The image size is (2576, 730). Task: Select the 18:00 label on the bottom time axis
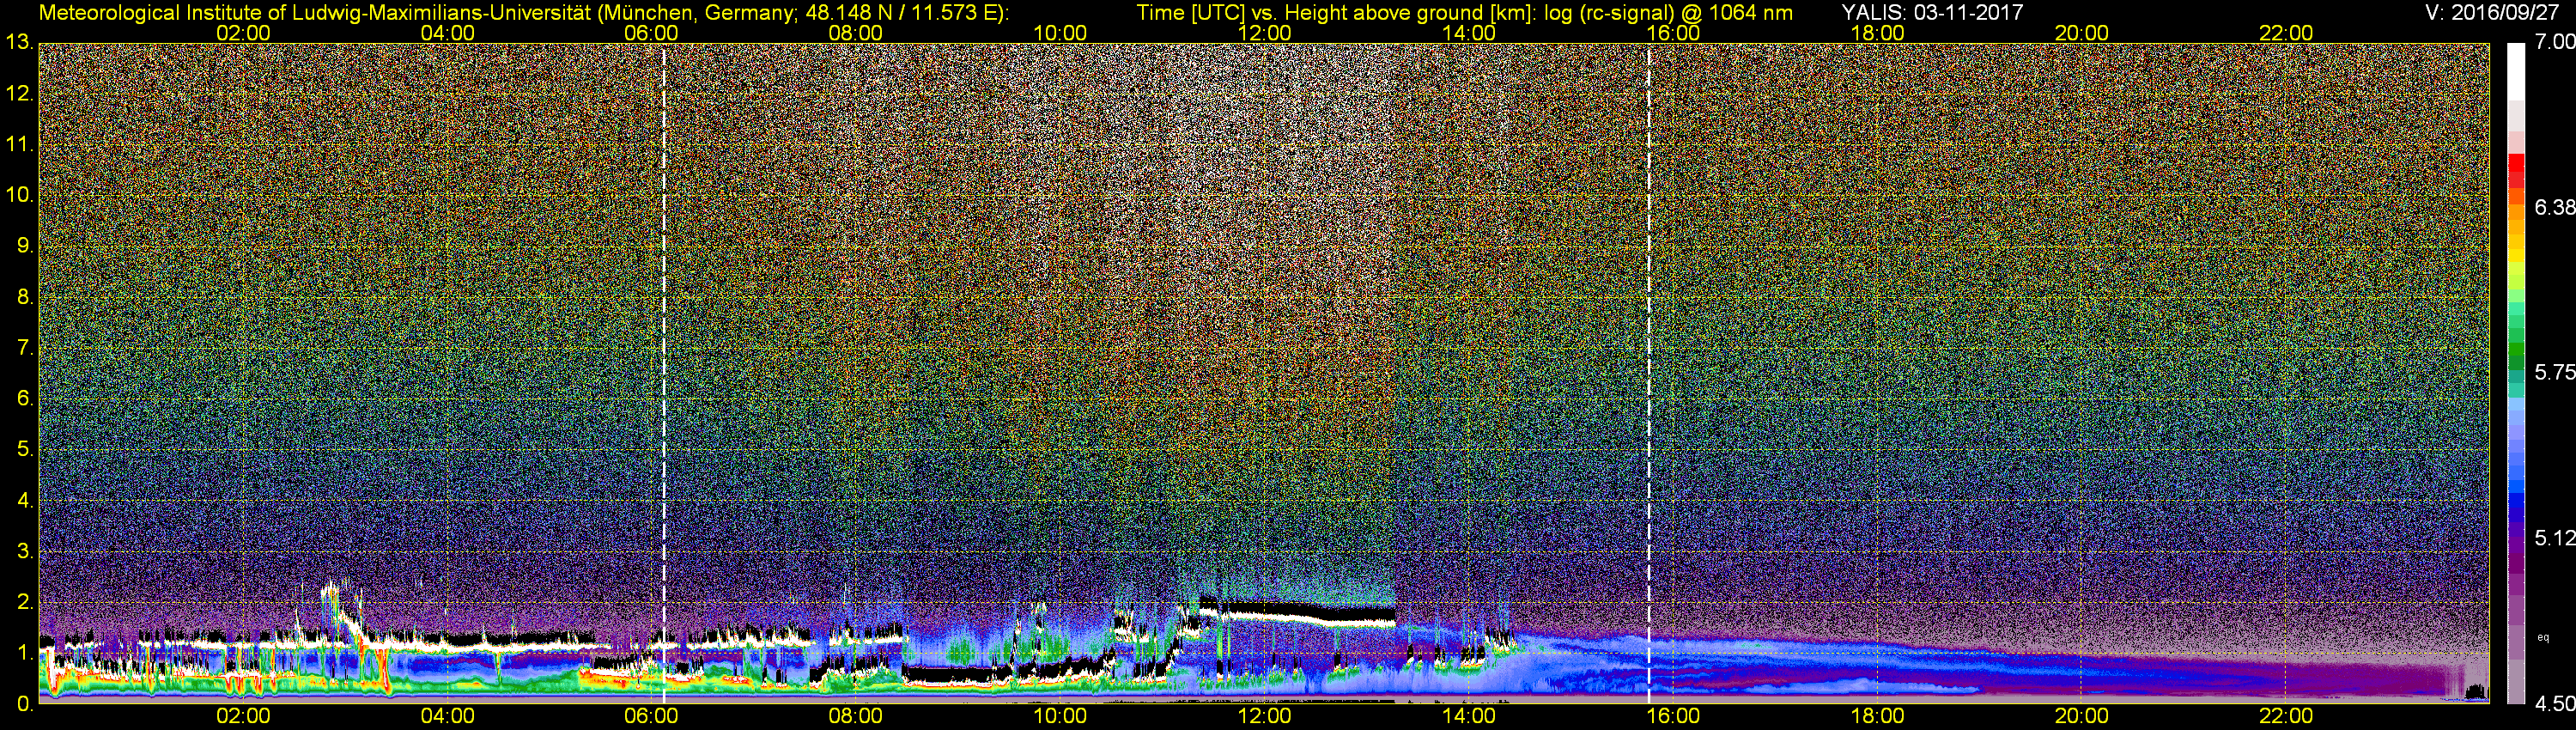1877,717
